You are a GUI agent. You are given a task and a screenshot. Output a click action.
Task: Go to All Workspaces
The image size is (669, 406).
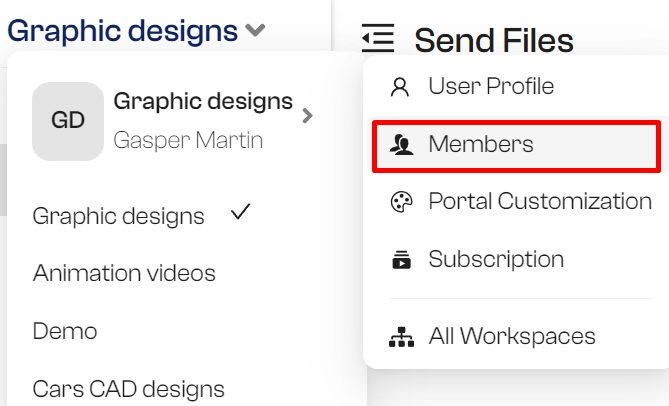(516, 336)
